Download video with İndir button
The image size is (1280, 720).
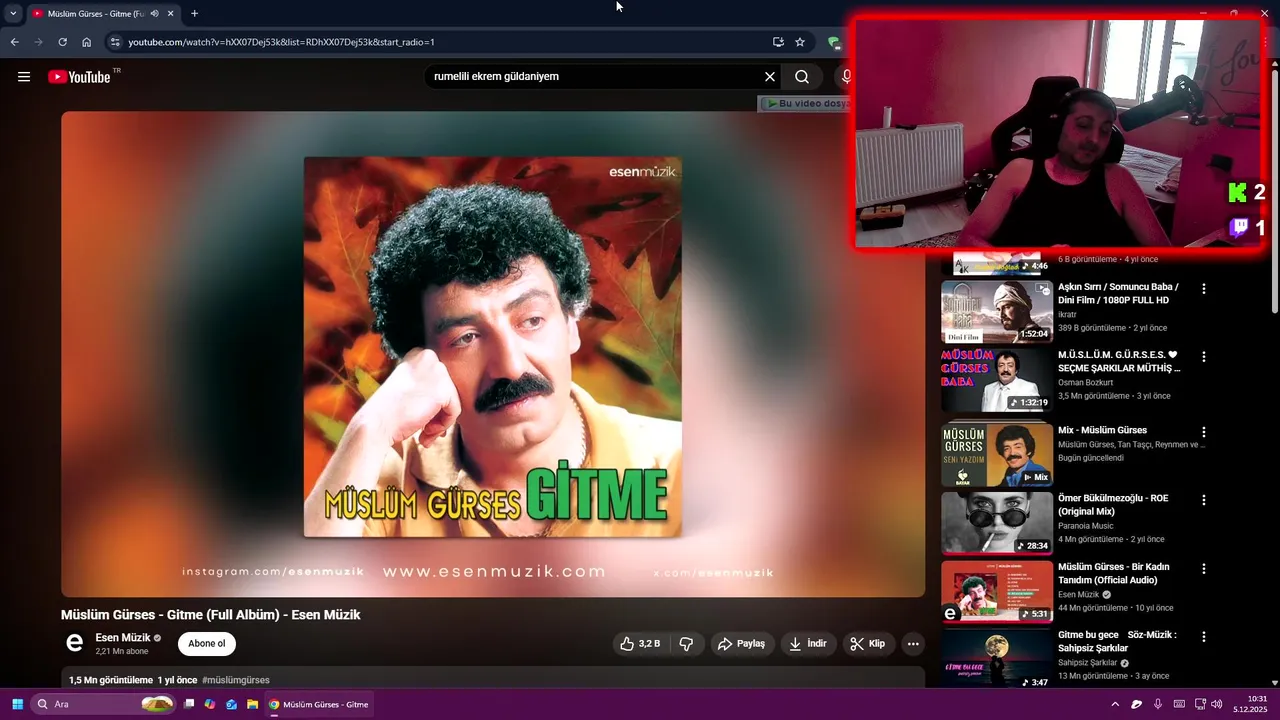[x=808, y=643]
